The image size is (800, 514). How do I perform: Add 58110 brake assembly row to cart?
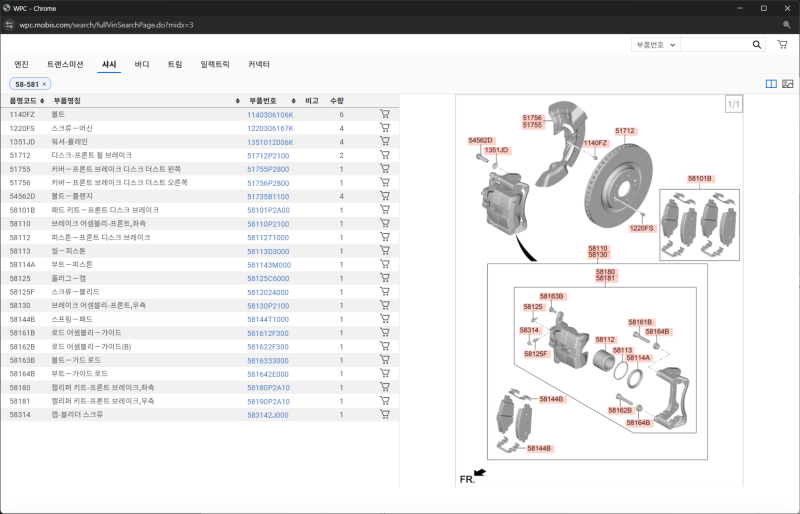click(385, 223)
